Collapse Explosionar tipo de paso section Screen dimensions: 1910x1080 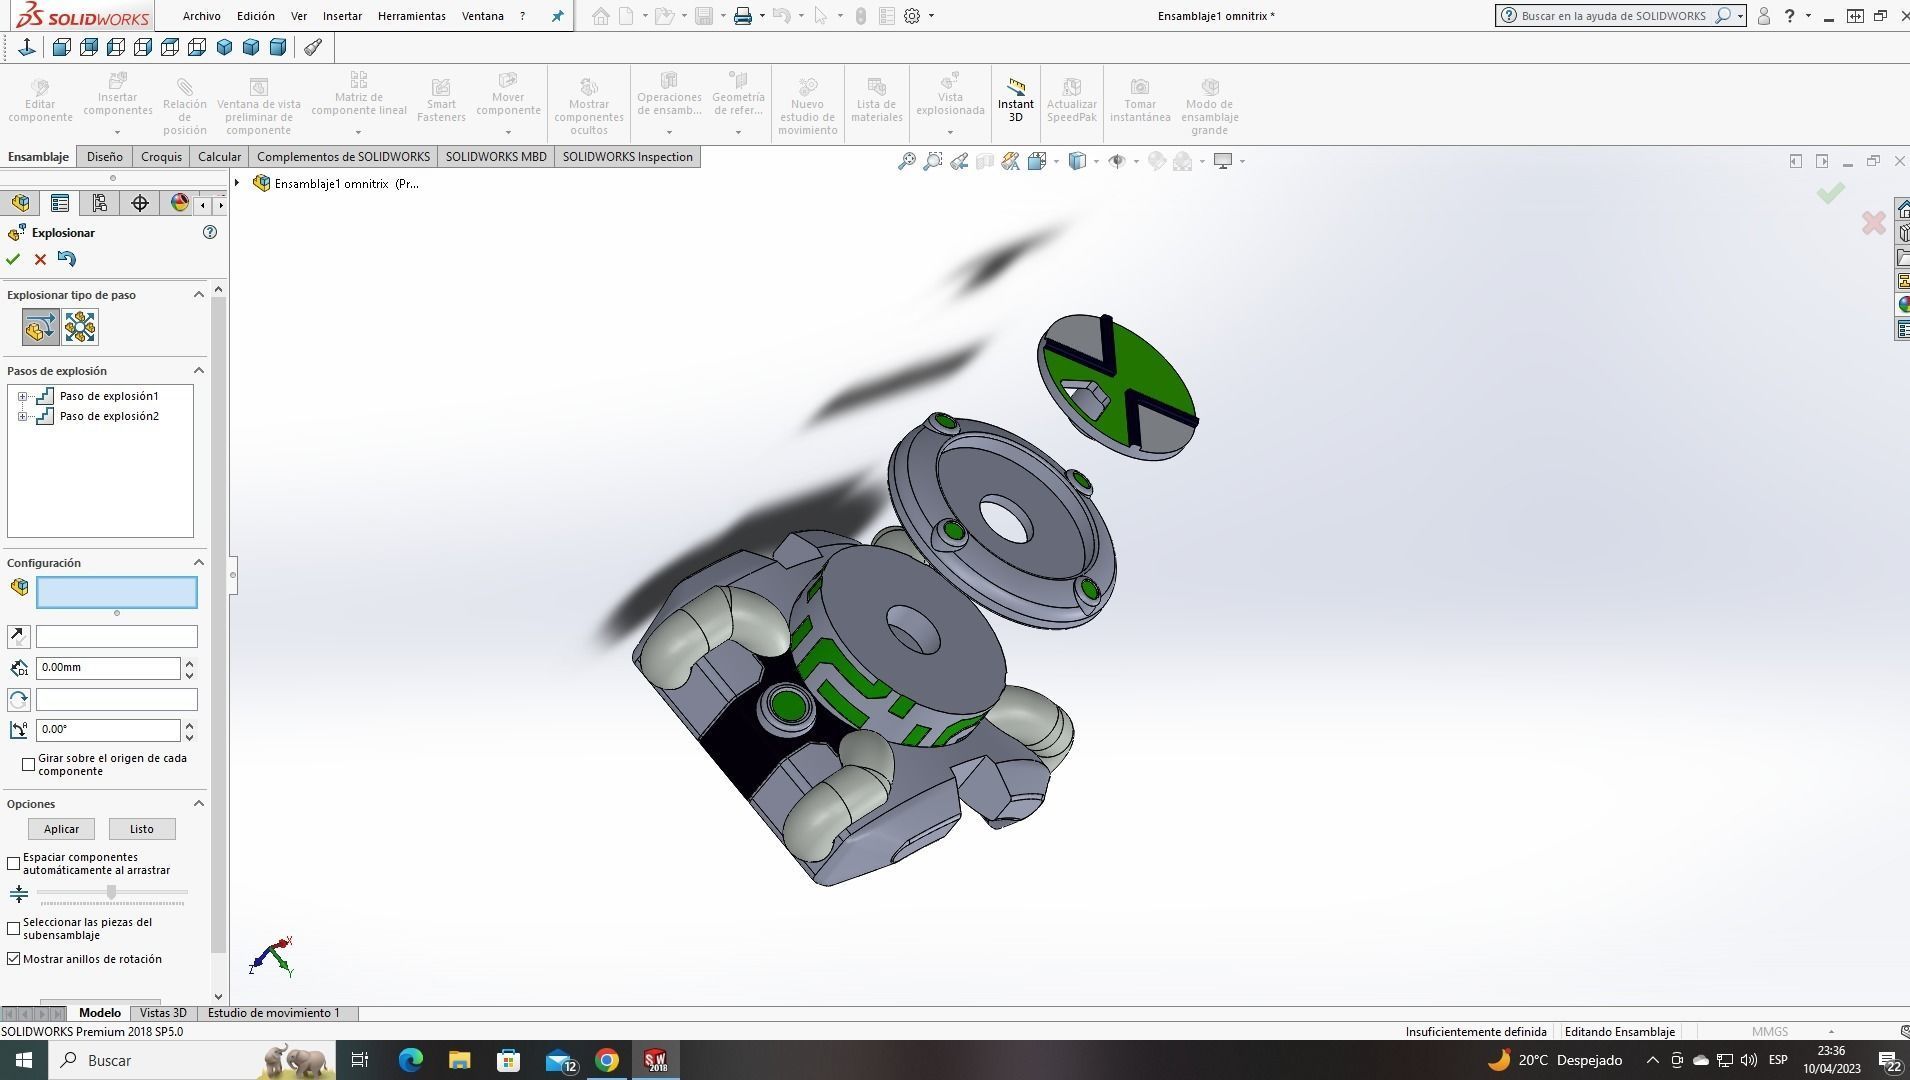point(198,294)
